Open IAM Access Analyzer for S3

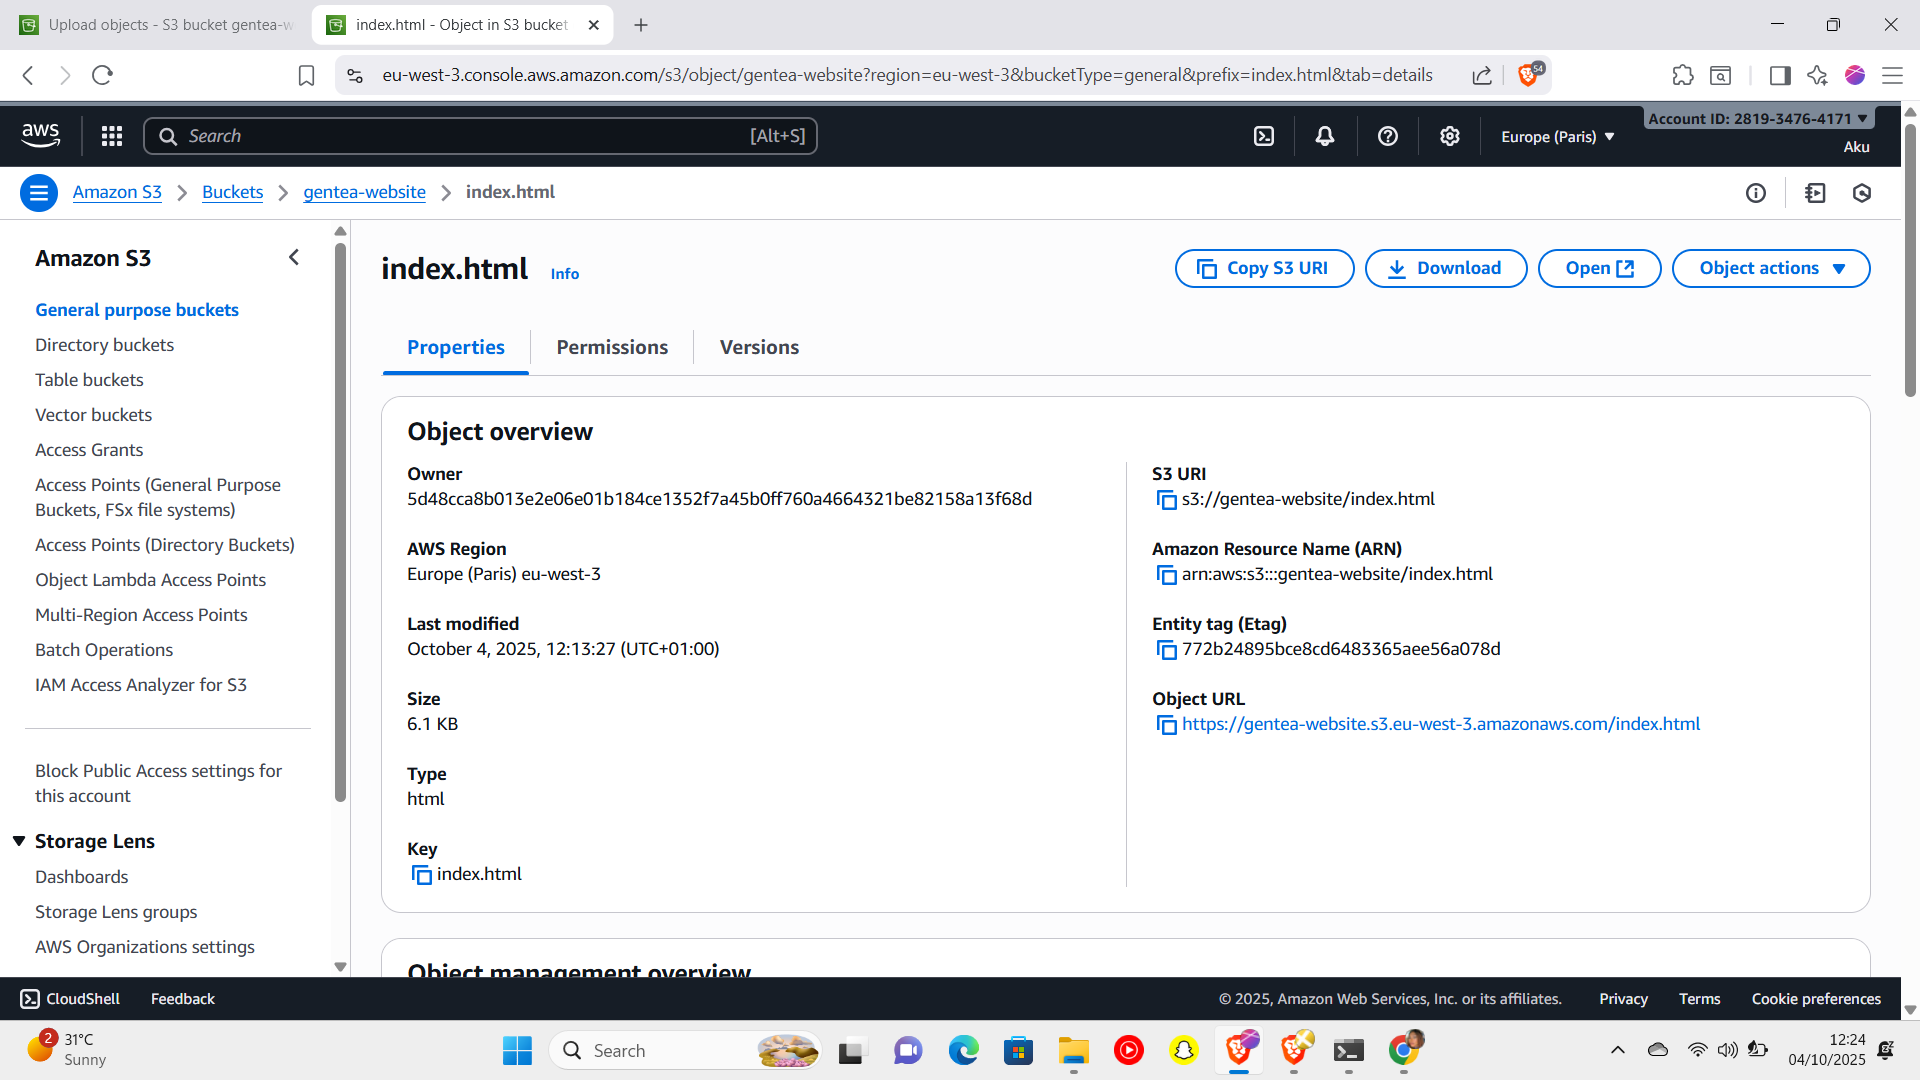[140, 685]
